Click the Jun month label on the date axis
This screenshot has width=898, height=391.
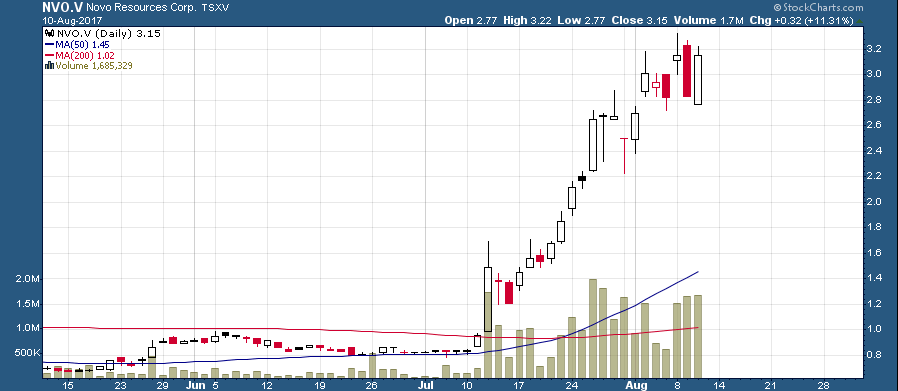coord(195,385)
